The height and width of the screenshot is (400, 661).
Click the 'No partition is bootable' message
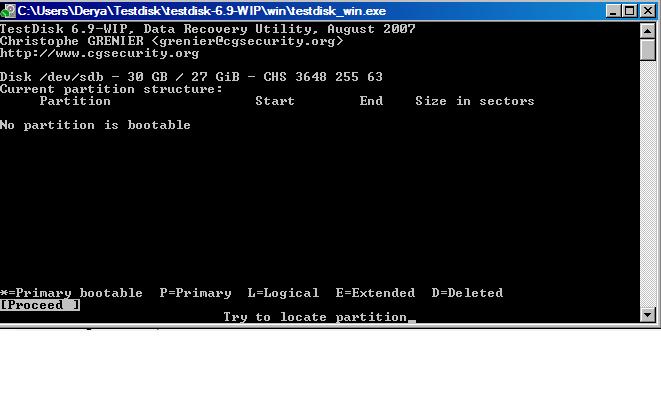[x=95, y=125]
